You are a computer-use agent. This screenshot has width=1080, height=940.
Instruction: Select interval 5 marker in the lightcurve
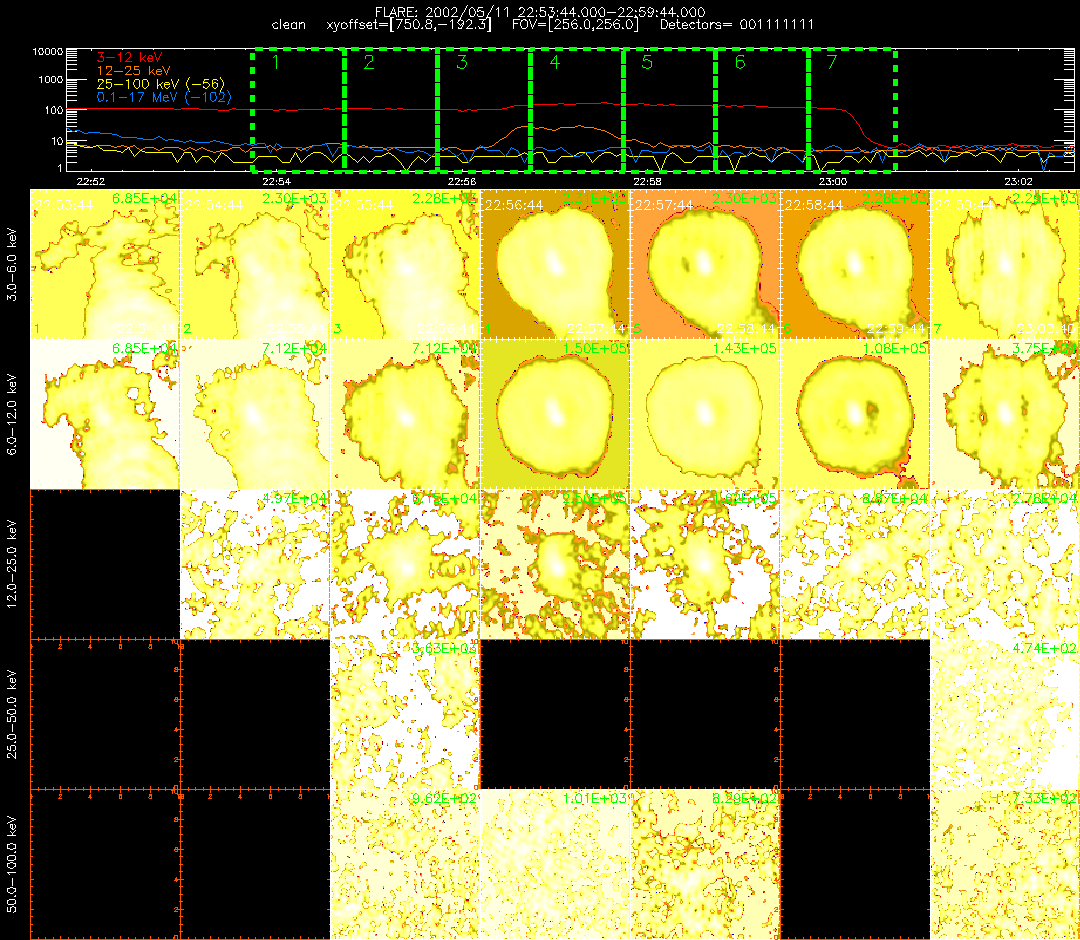click(x=647, y=63)
